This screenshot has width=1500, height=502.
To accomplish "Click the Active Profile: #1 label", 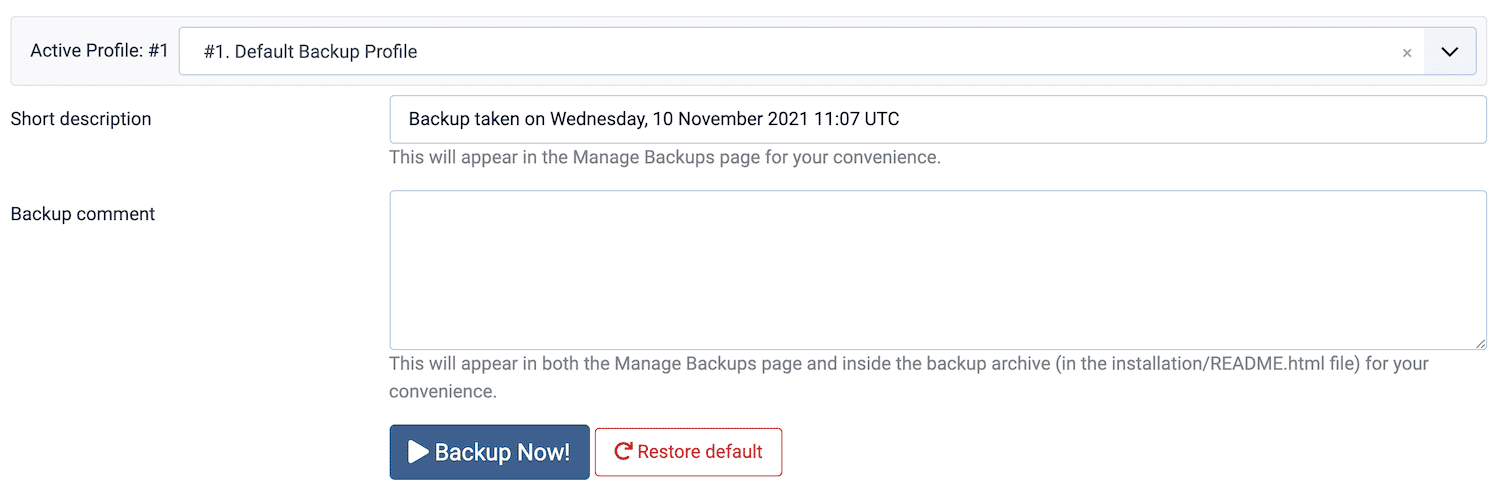I will click(x=99, y=51).
